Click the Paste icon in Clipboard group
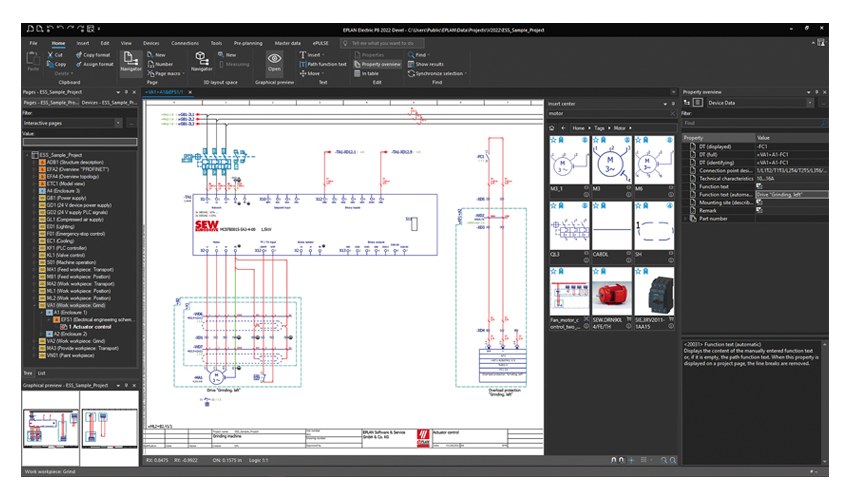 pyautogui.click(x=33, y=60)
